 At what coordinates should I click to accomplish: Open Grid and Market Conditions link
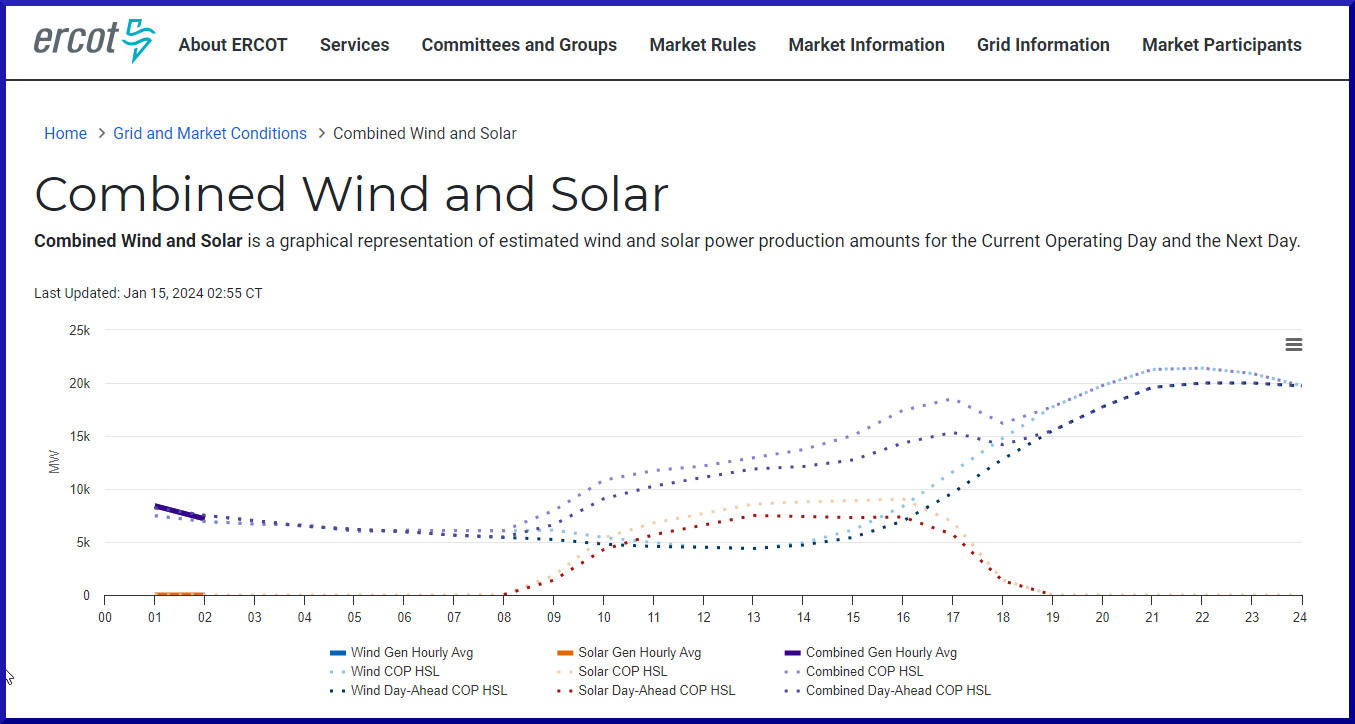(210, 134)
